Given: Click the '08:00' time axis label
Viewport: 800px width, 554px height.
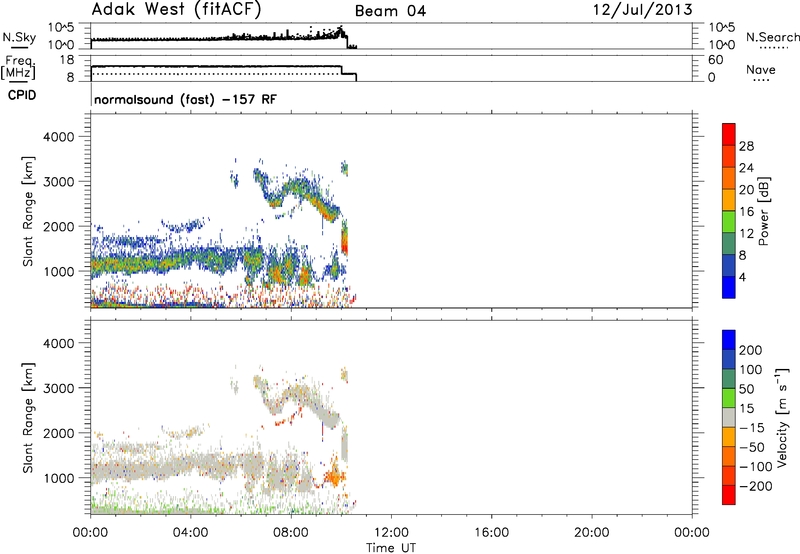Looking at the screenshot, I should pos(291,533).
